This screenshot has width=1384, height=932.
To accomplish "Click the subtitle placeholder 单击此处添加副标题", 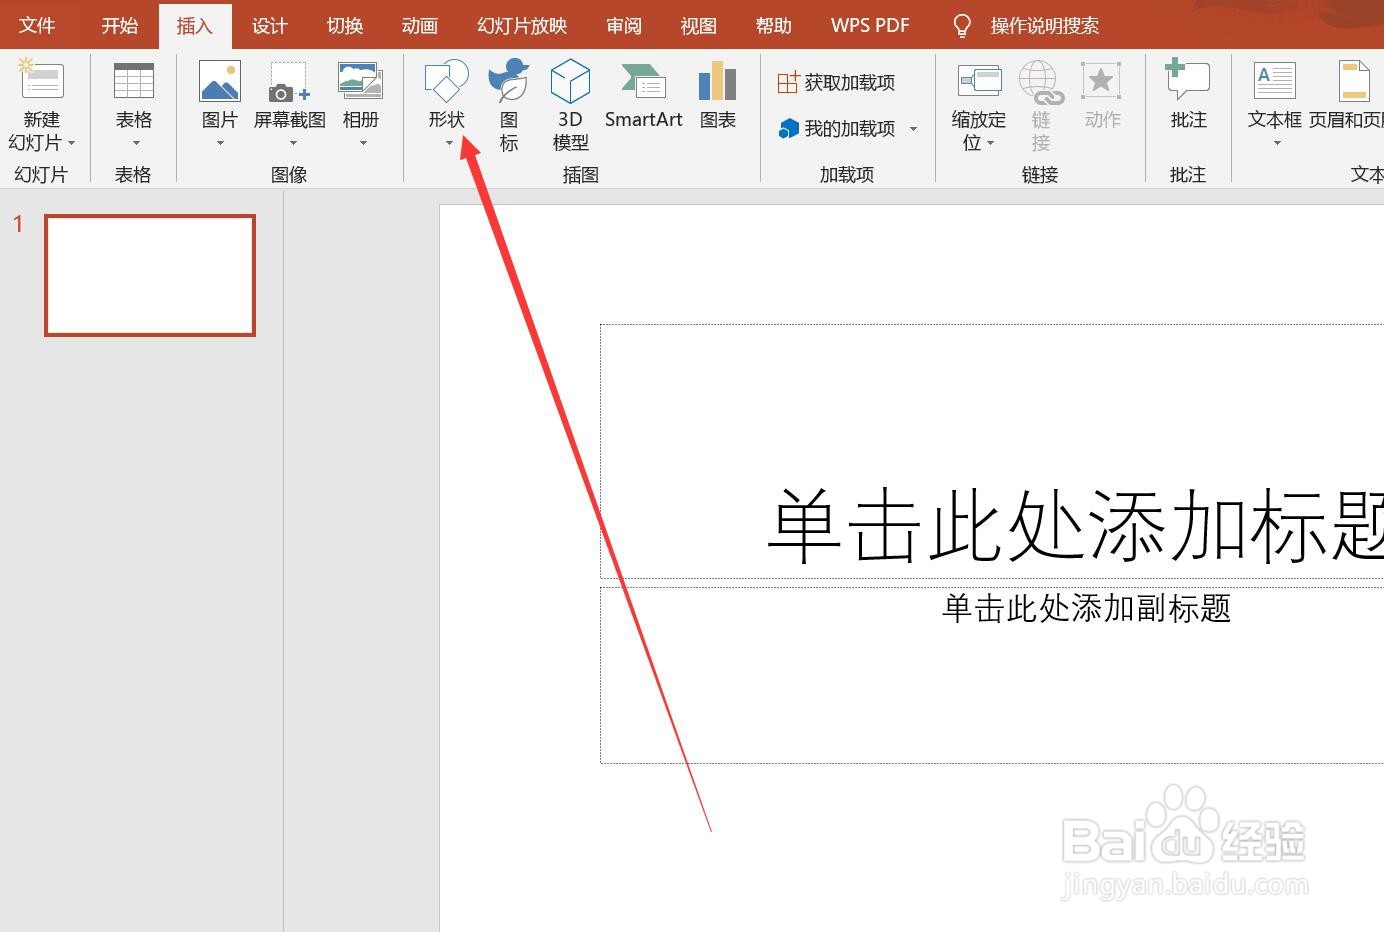I will pos(1086,609).
